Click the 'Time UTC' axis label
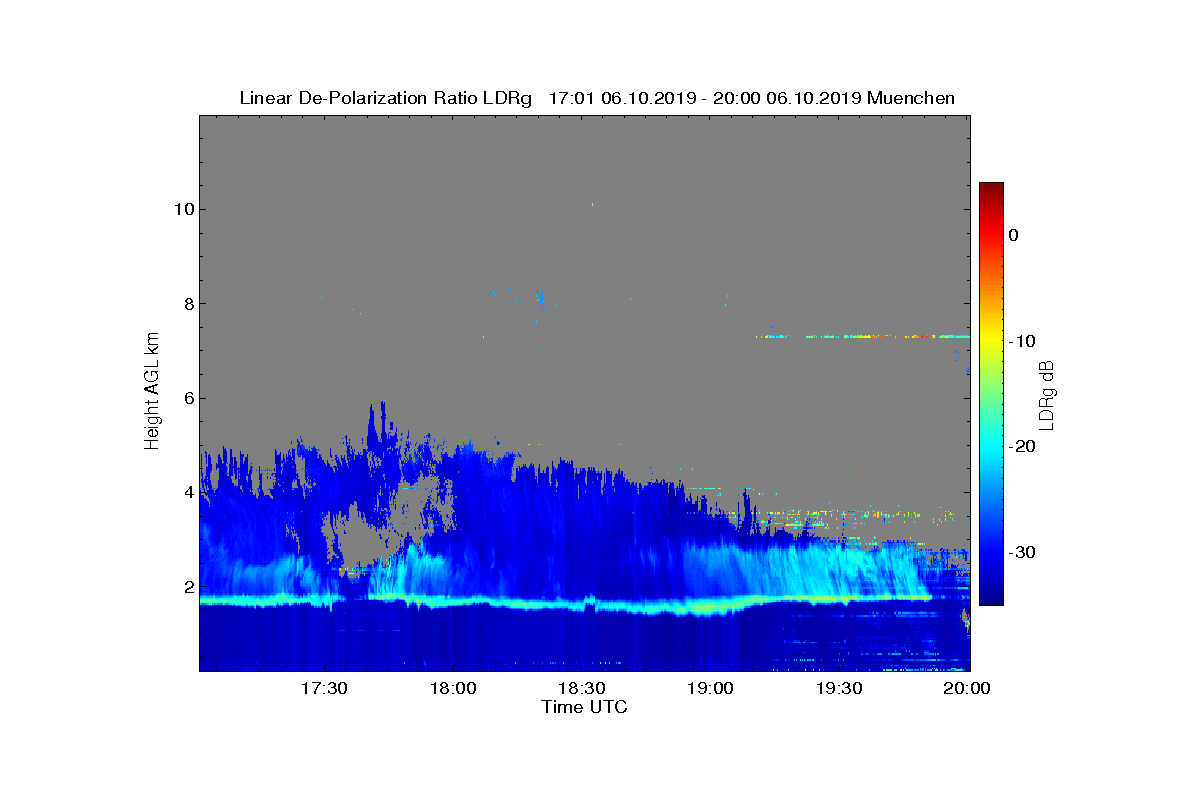Viewport: 1200px width, 800px height. [585, 707]
